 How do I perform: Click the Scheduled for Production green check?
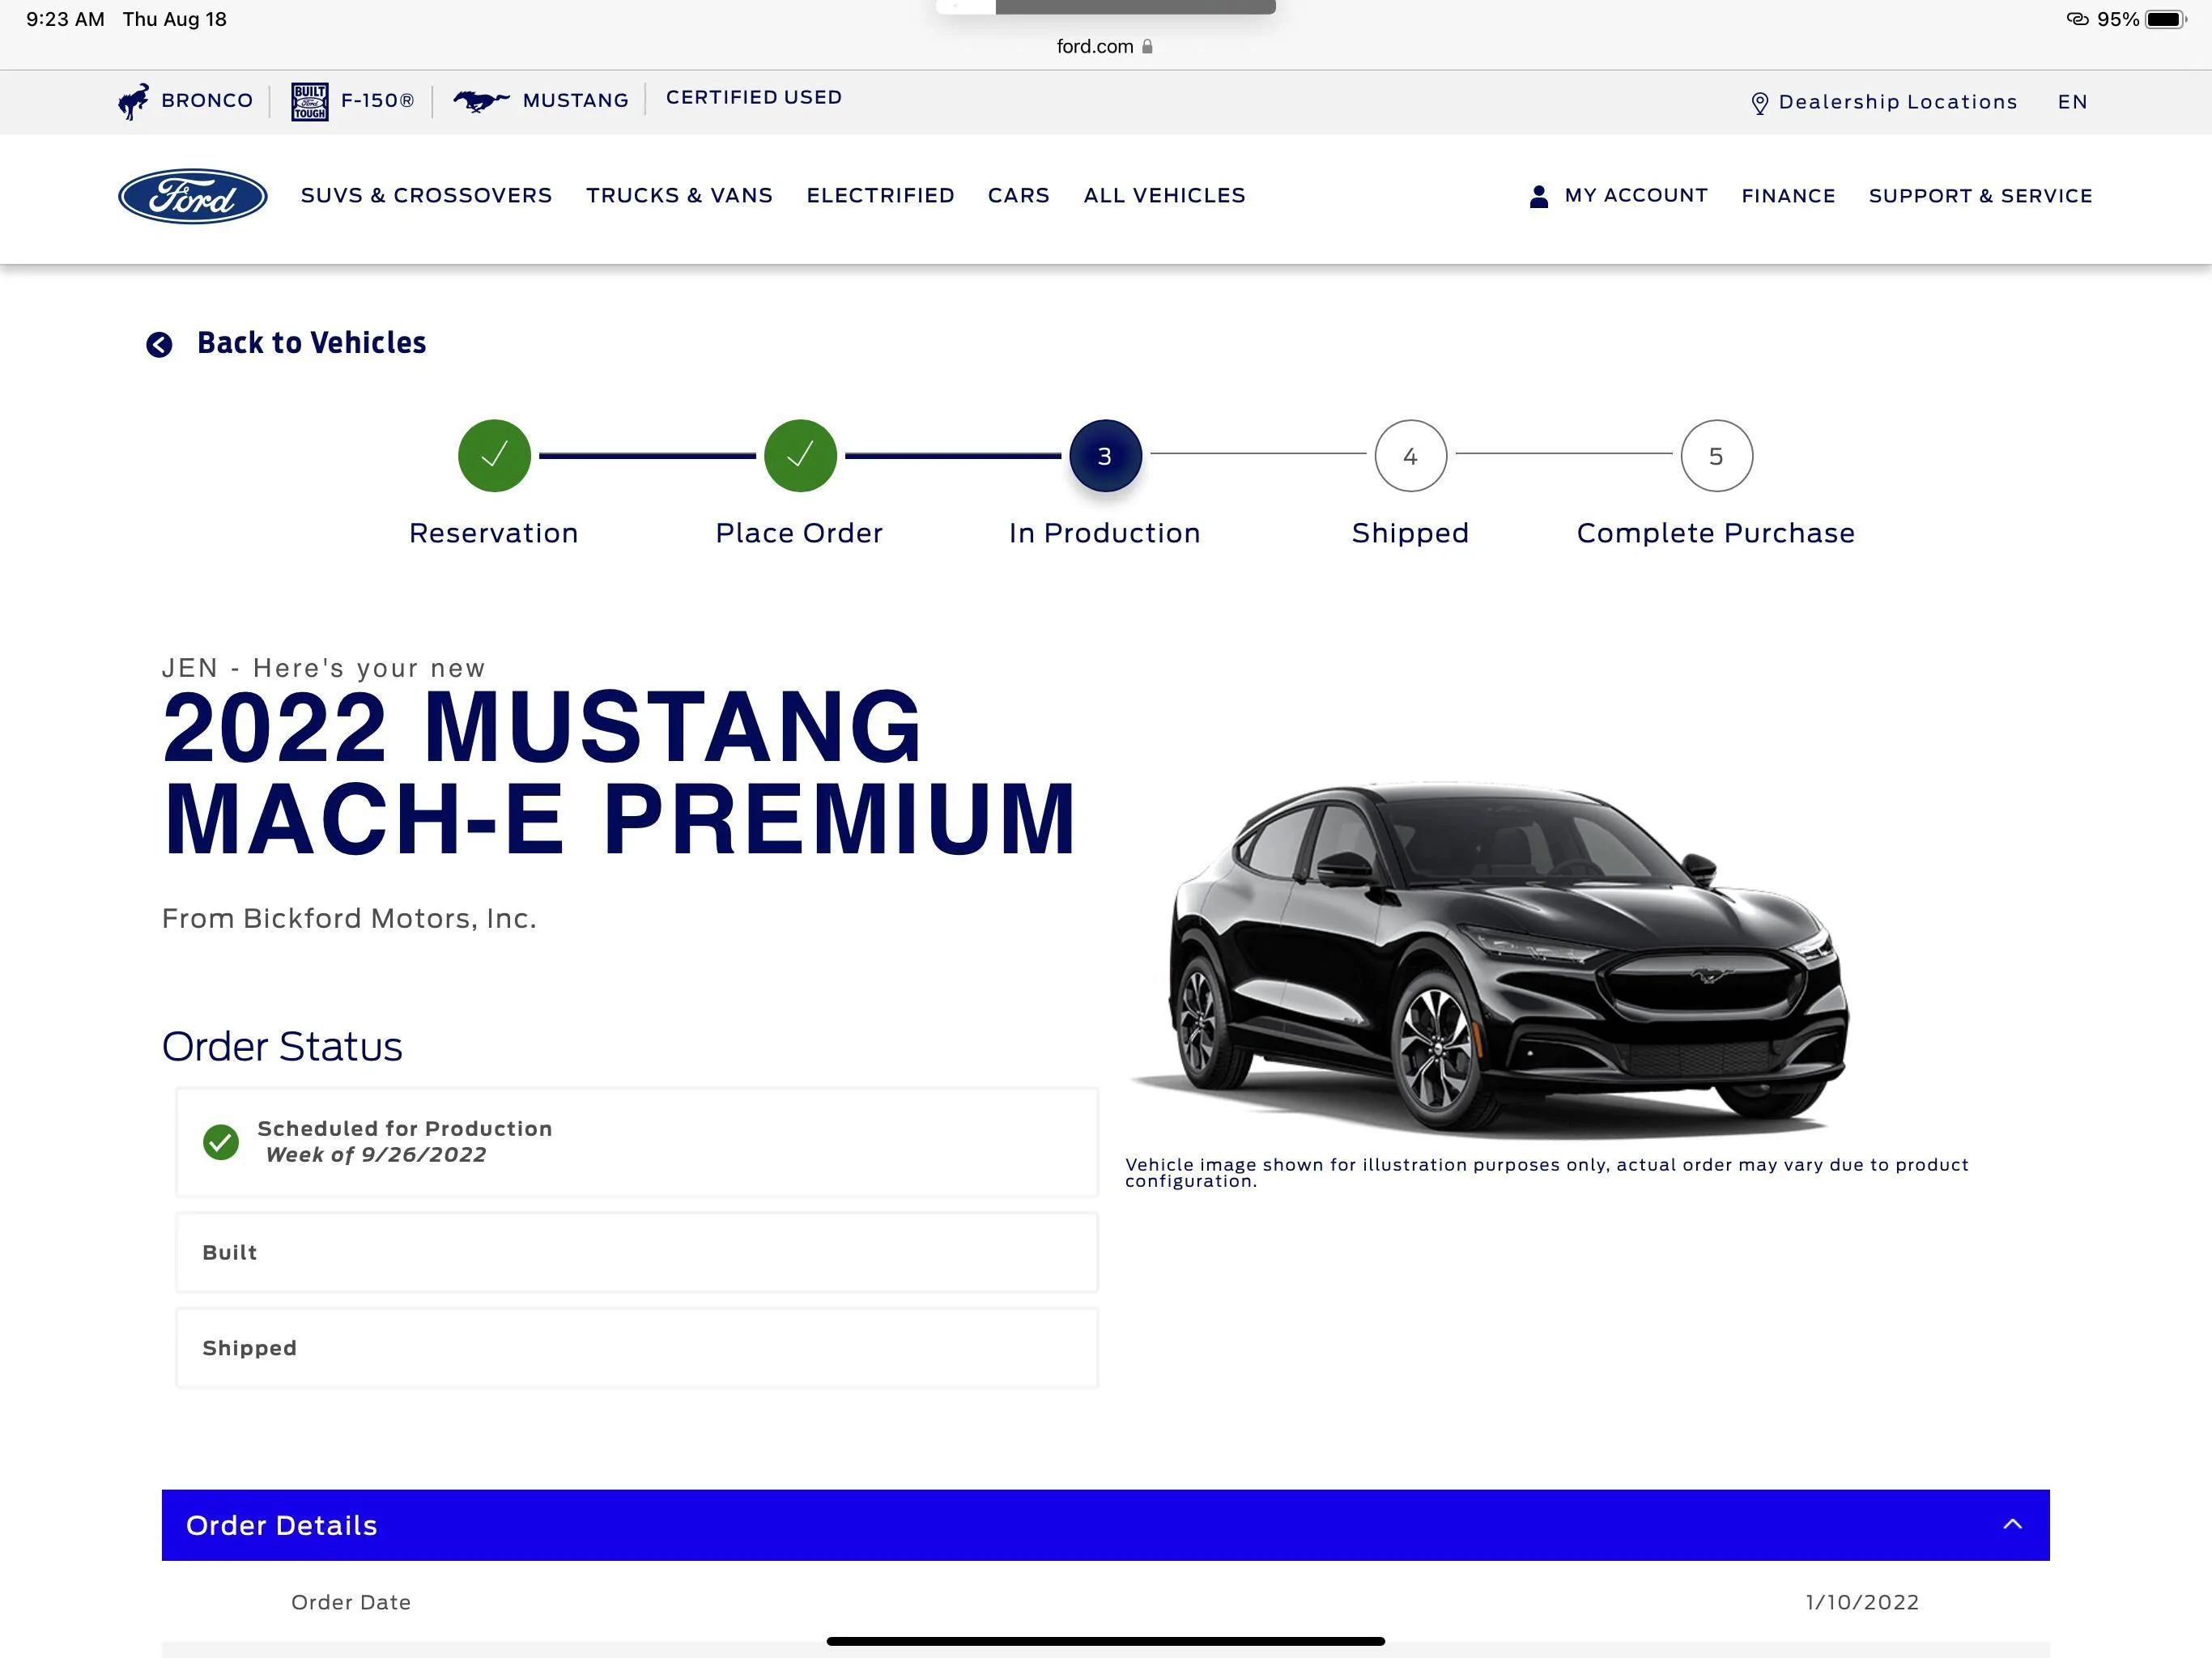click(221, 1142)
